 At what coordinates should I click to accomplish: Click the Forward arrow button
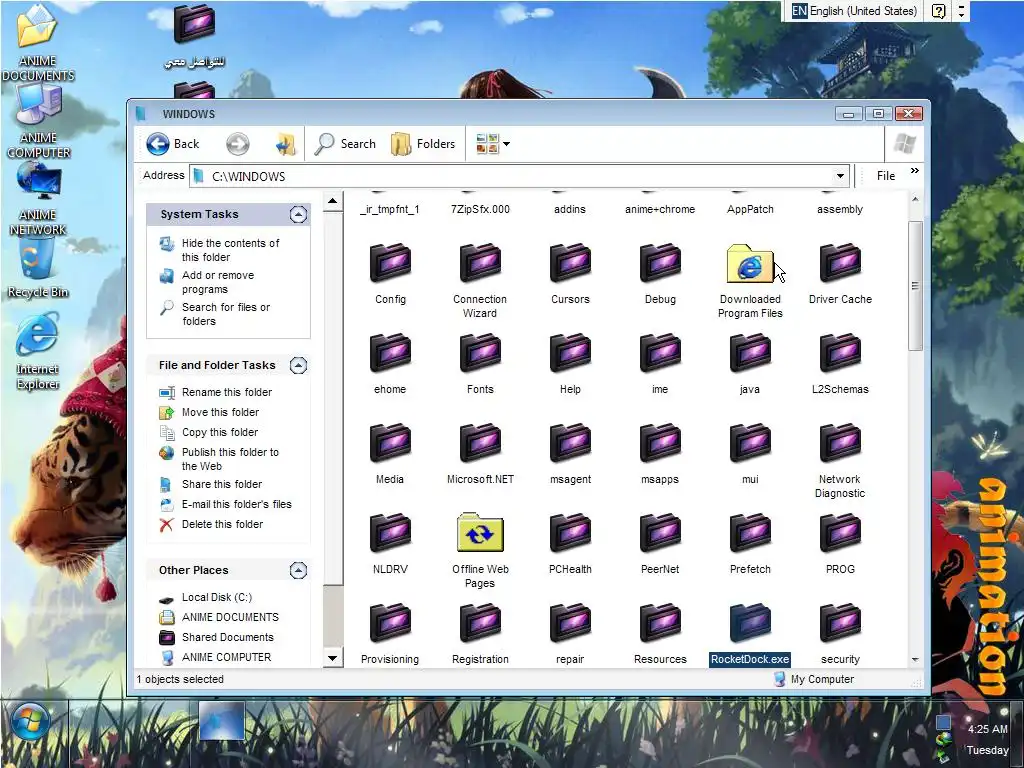coord(238,144)
